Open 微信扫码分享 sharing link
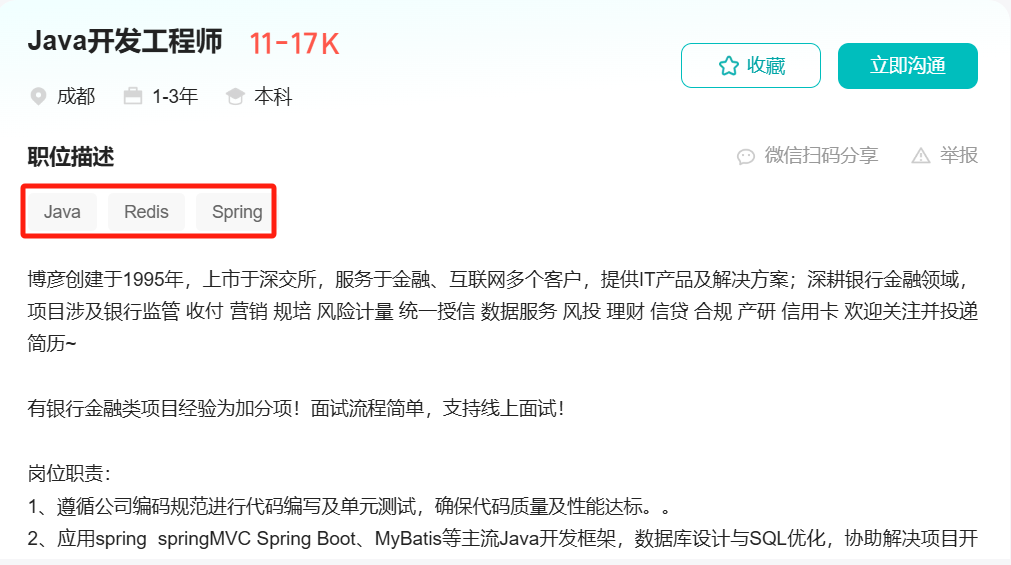Image resolution: width=1011 pixels, height=565 pixels. (821, 155)
